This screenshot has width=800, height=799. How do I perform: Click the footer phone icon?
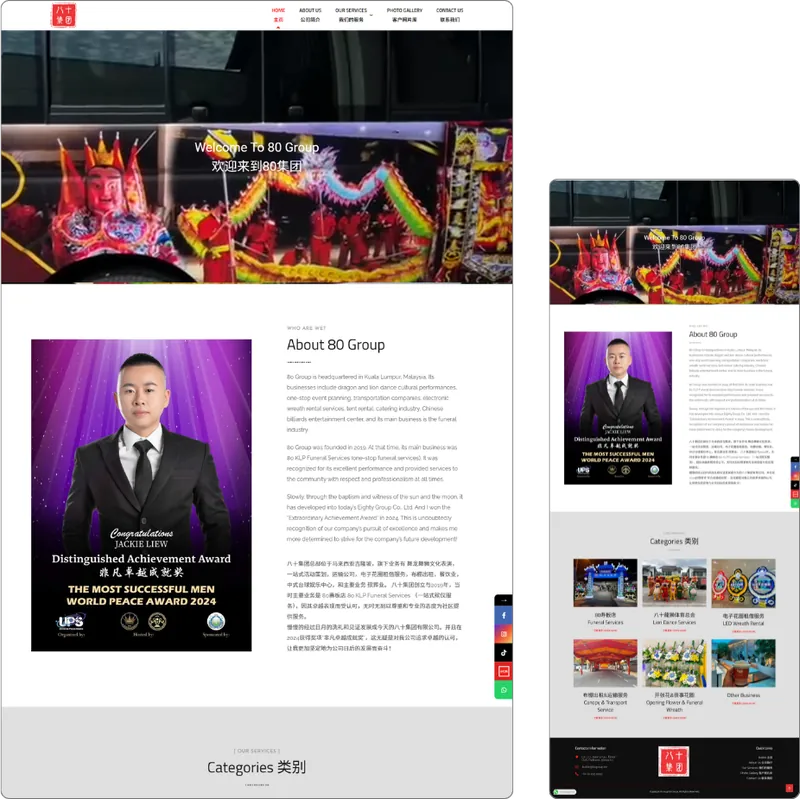click(x=577, y=774)
